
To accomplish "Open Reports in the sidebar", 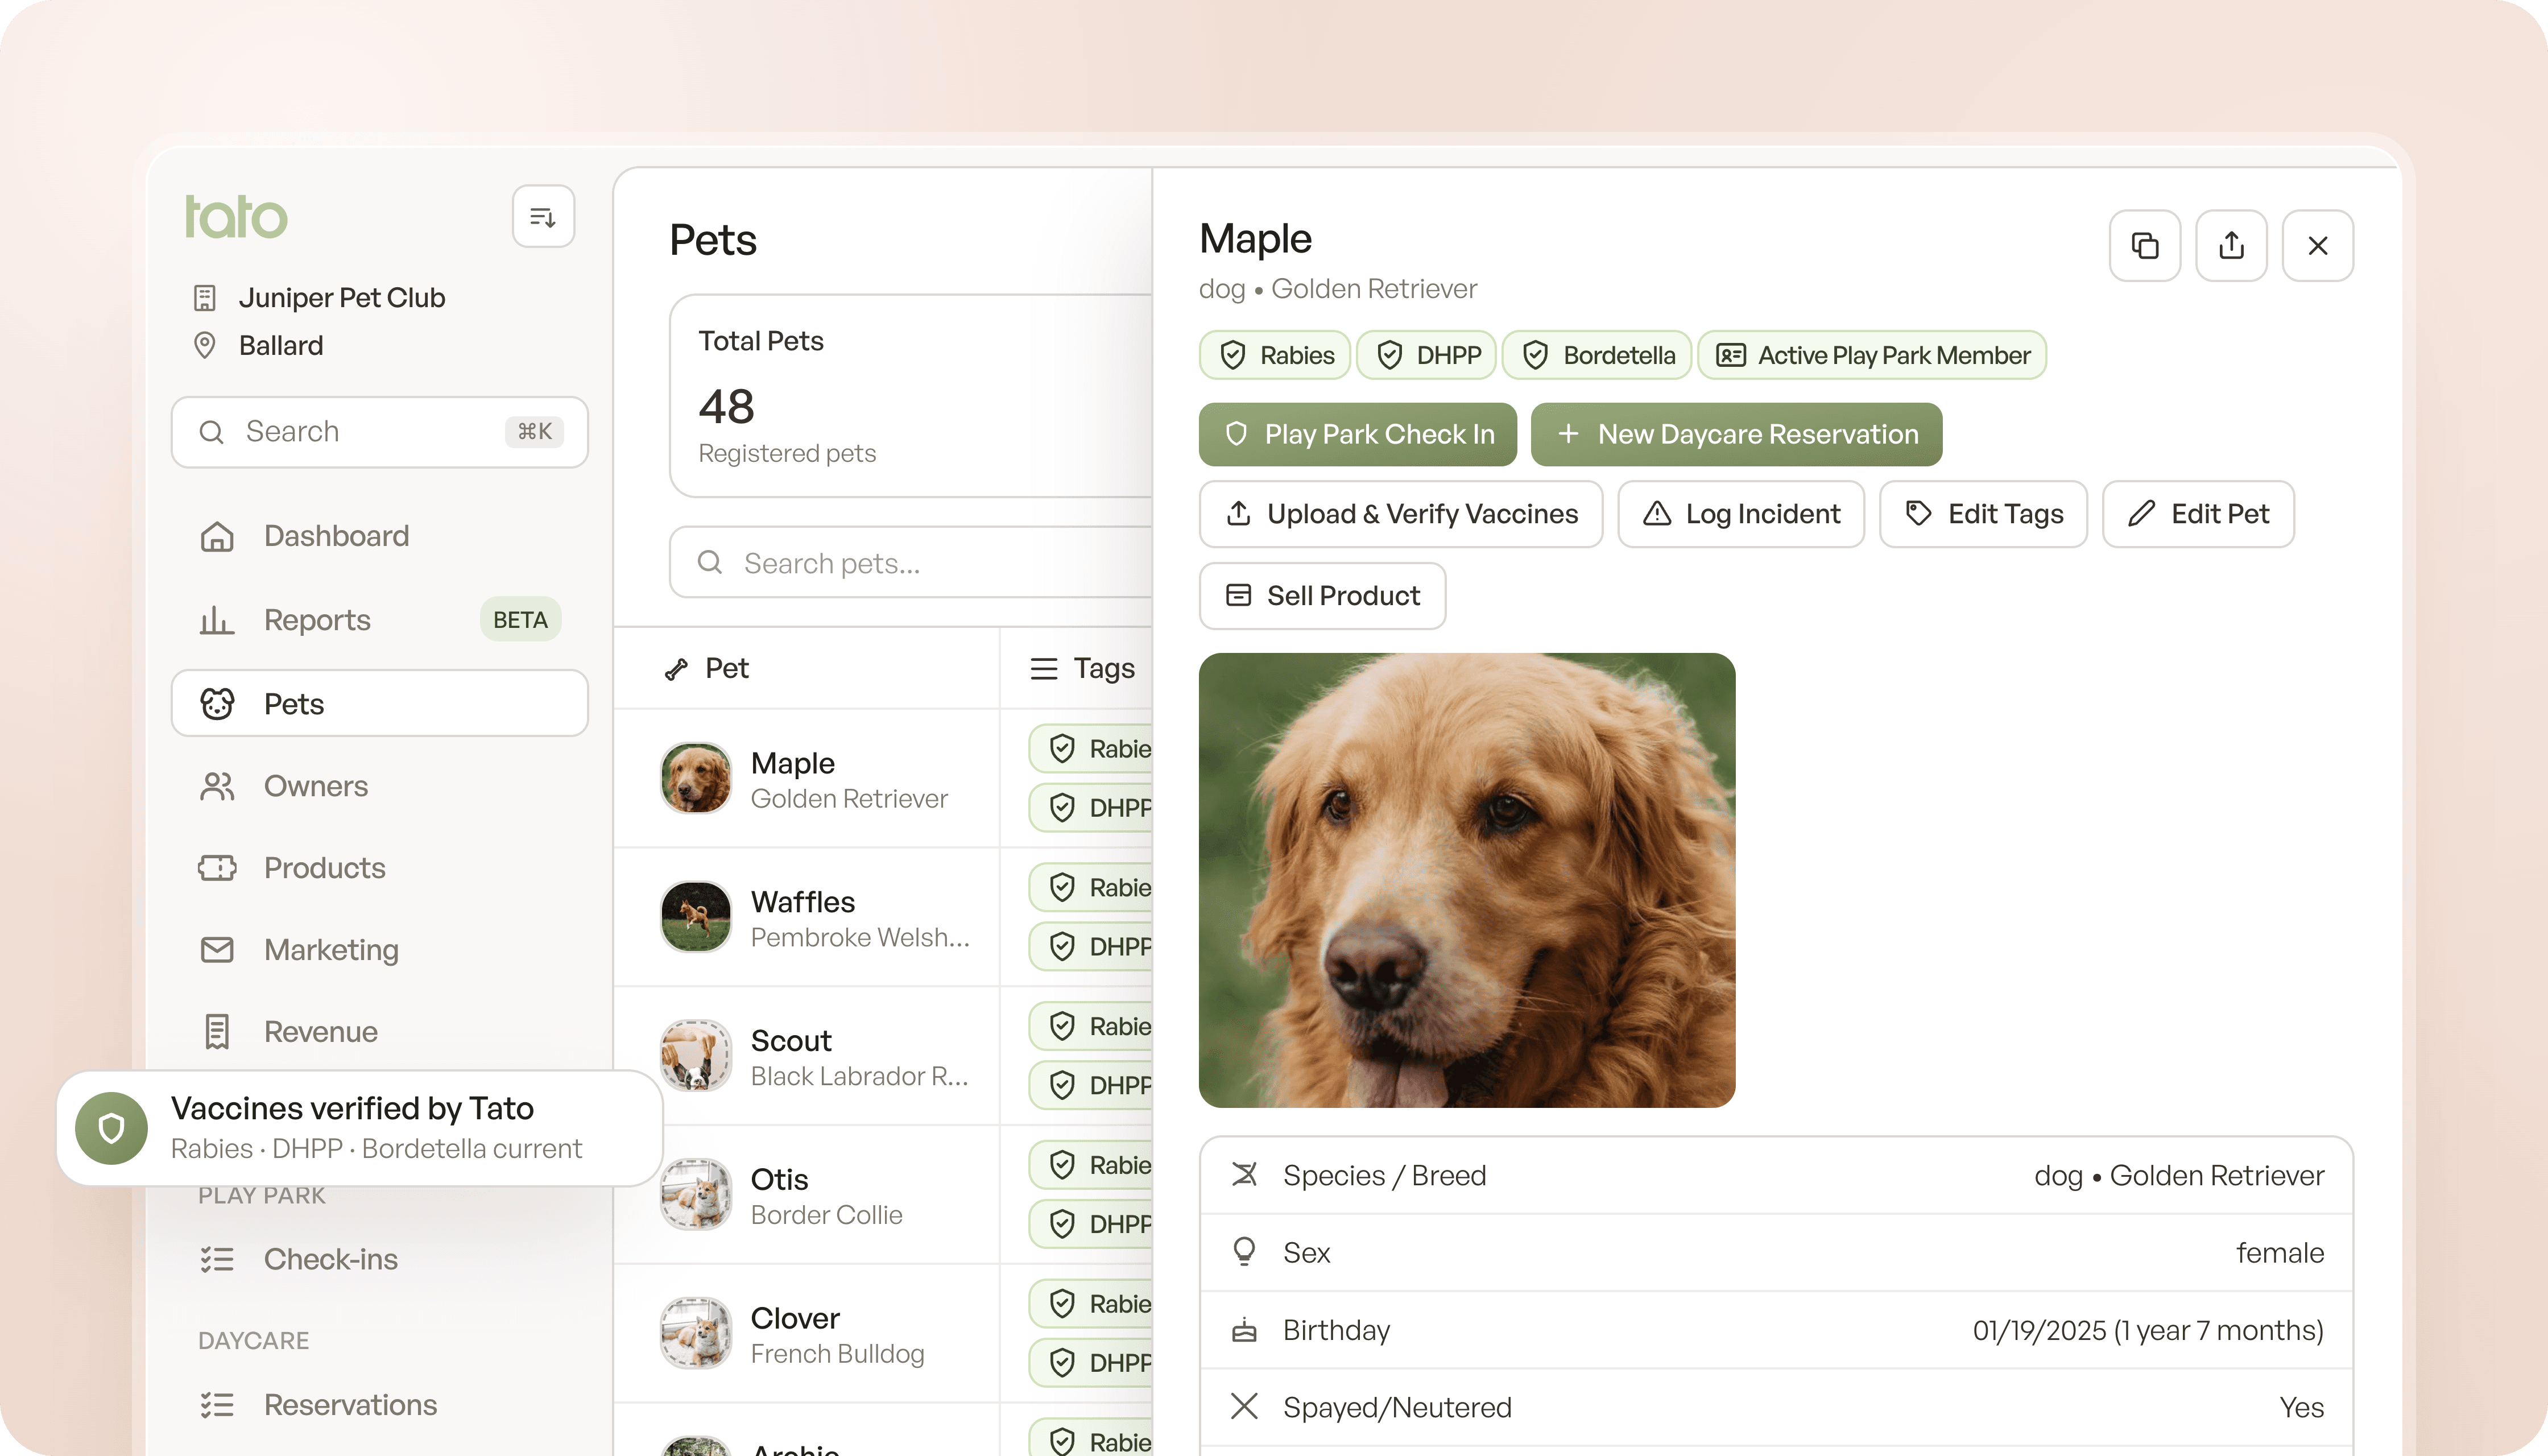I will pyautogui.click(x=379, y=620).
